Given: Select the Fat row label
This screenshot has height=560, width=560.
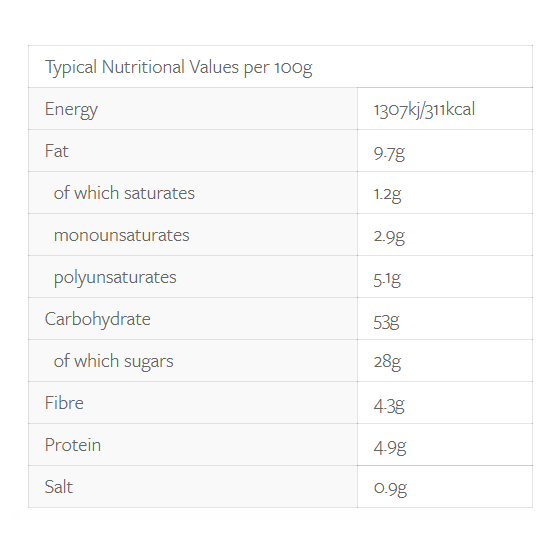Looking at the screenshot, I should pyautogui.click(x=56, y=151).
